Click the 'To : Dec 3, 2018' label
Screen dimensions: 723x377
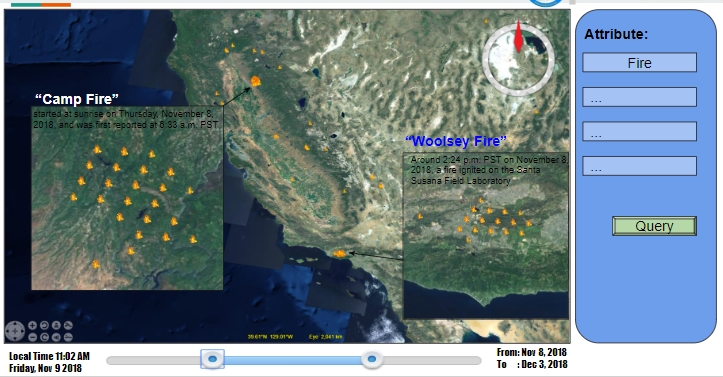(532, 365)
